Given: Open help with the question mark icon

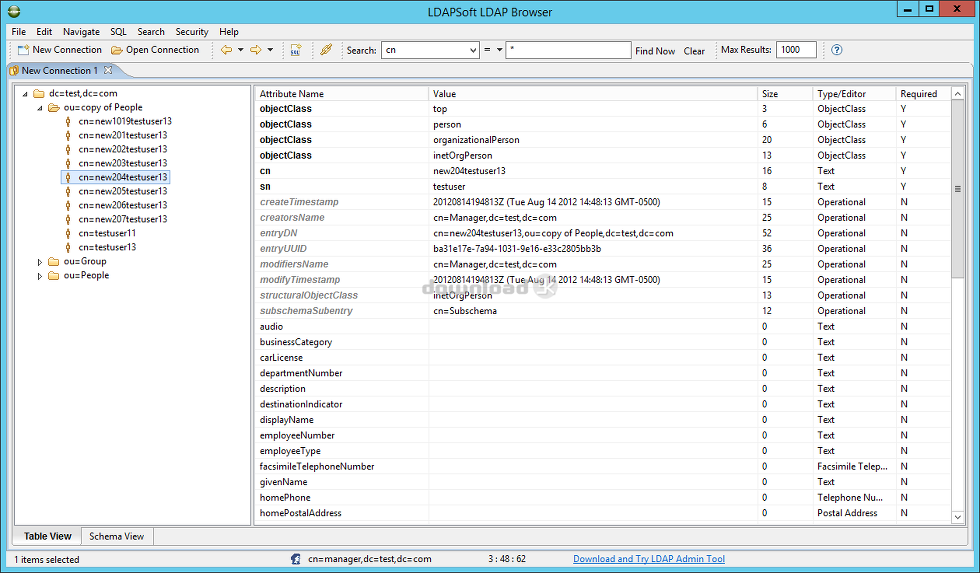Looking at the screenshot, I should coord(837,50).
